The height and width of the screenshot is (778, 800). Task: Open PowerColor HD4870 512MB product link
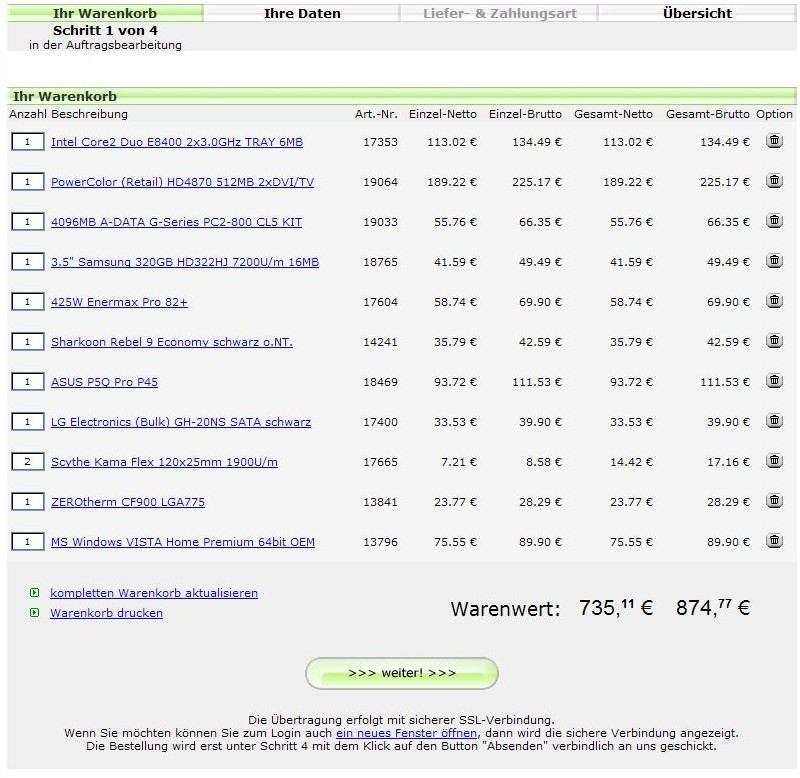(182, 182)
